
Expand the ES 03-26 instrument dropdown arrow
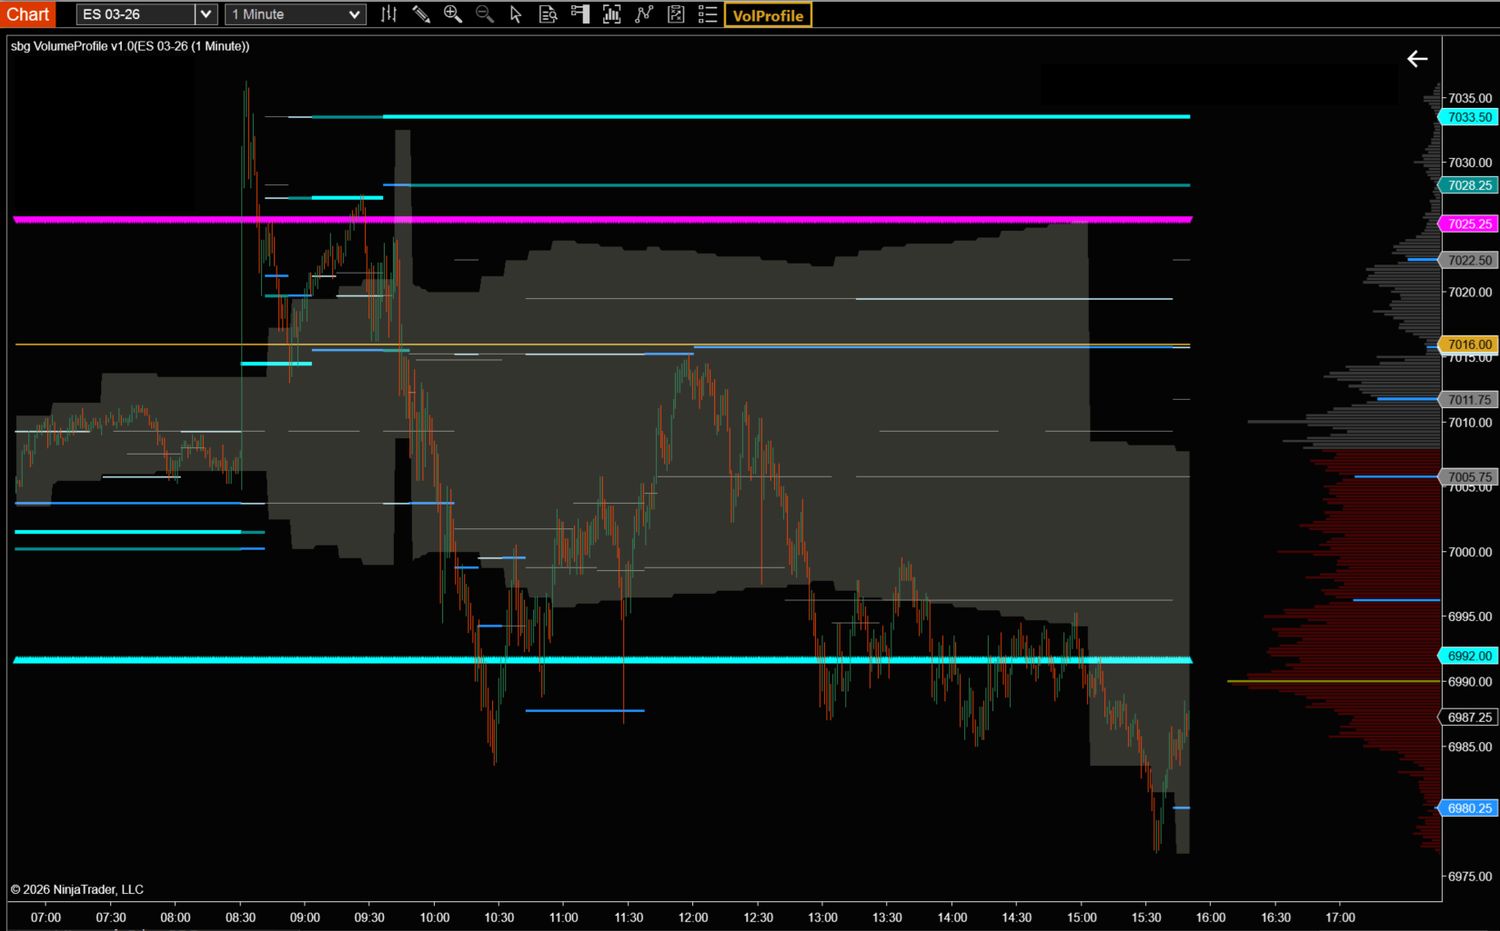(205, 14)
